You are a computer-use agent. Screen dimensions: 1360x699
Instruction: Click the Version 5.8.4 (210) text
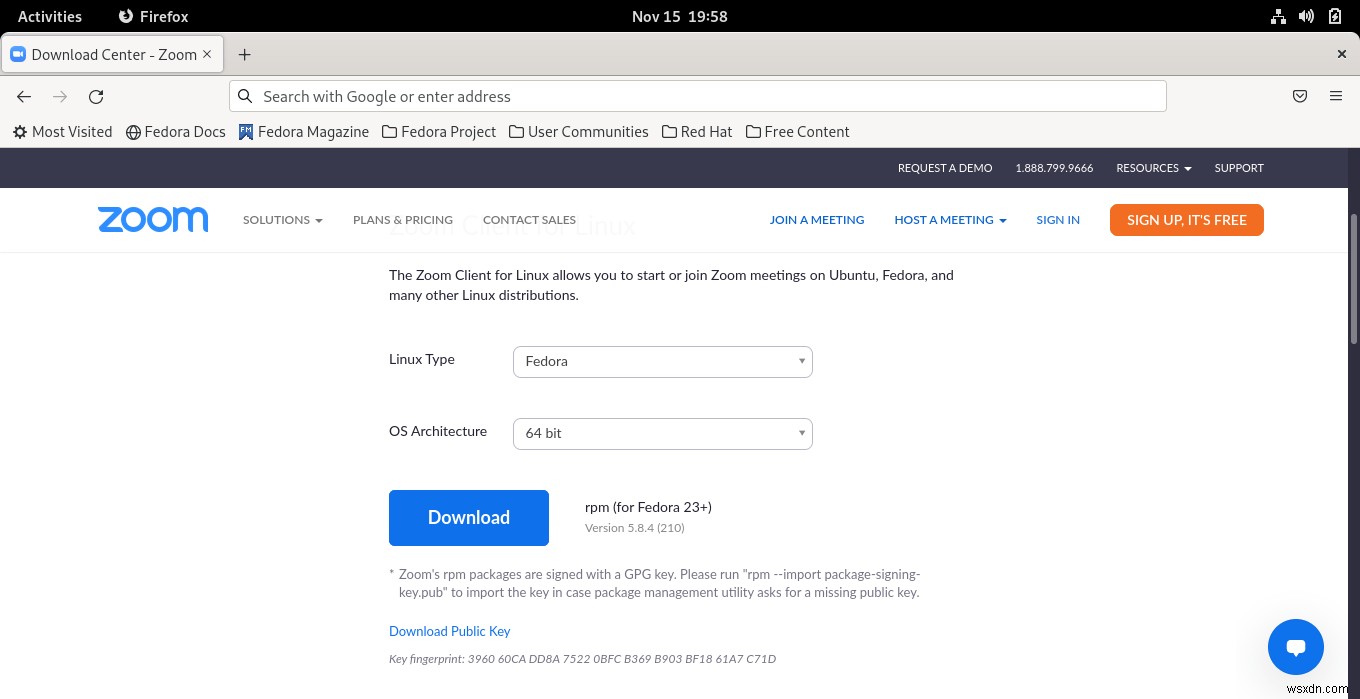click(x=635, y=528)
